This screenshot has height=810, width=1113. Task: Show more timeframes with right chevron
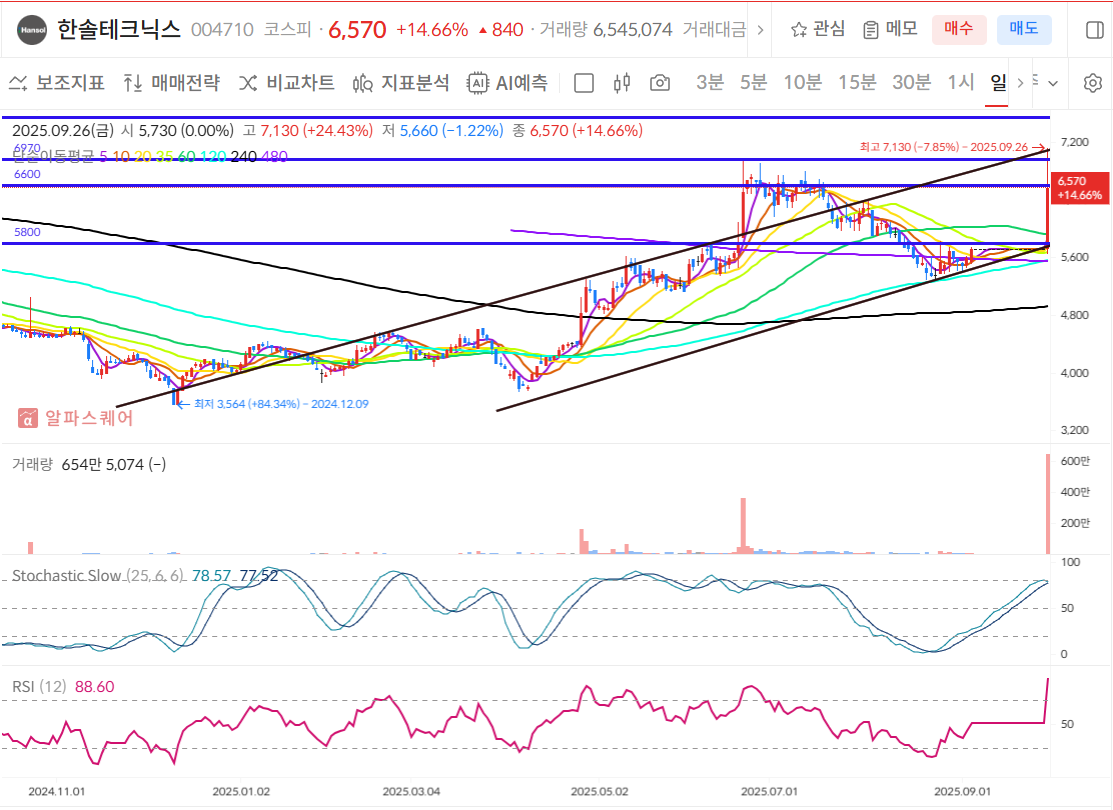point(1020,83)
